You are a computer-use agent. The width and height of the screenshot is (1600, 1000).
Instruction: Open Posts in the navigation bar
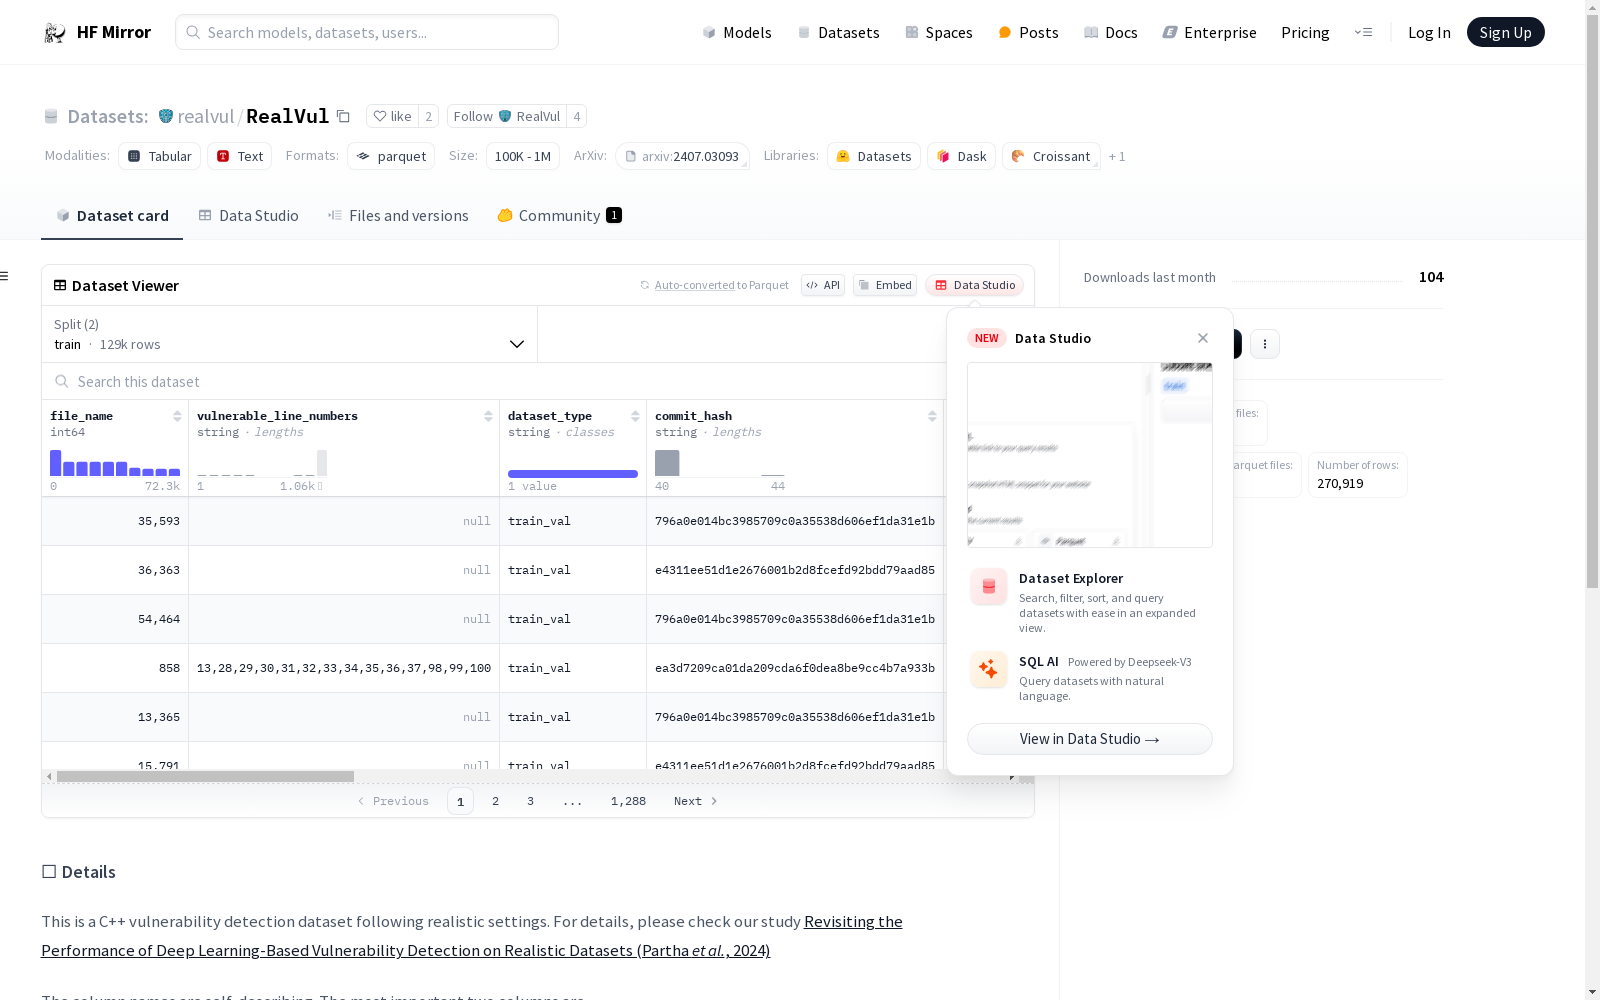click(1028, 32)
